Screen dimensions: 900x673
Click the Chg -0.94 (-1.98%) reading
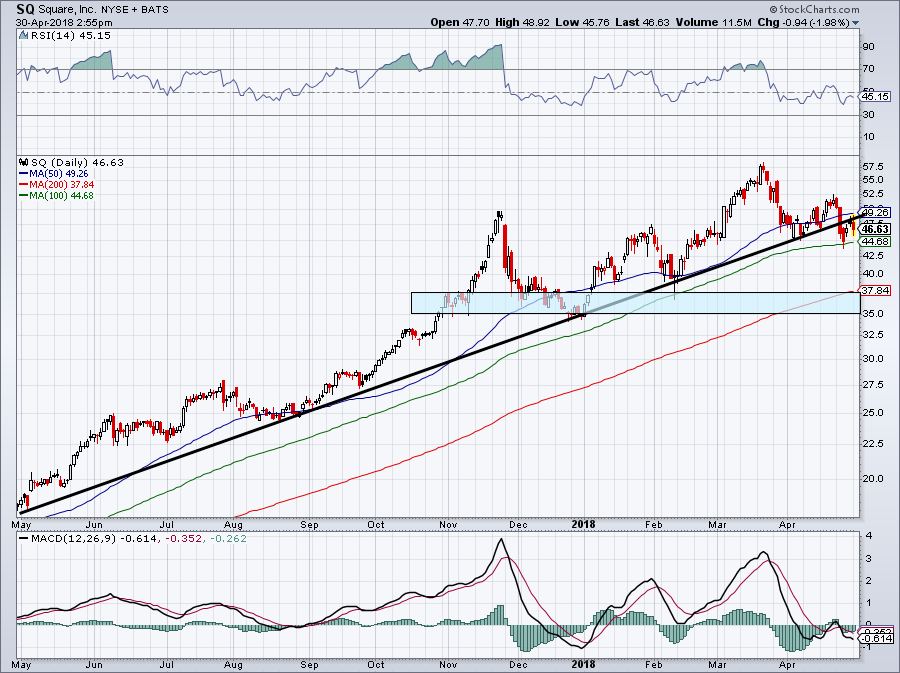pyautogui.click(x=804, y=22)
